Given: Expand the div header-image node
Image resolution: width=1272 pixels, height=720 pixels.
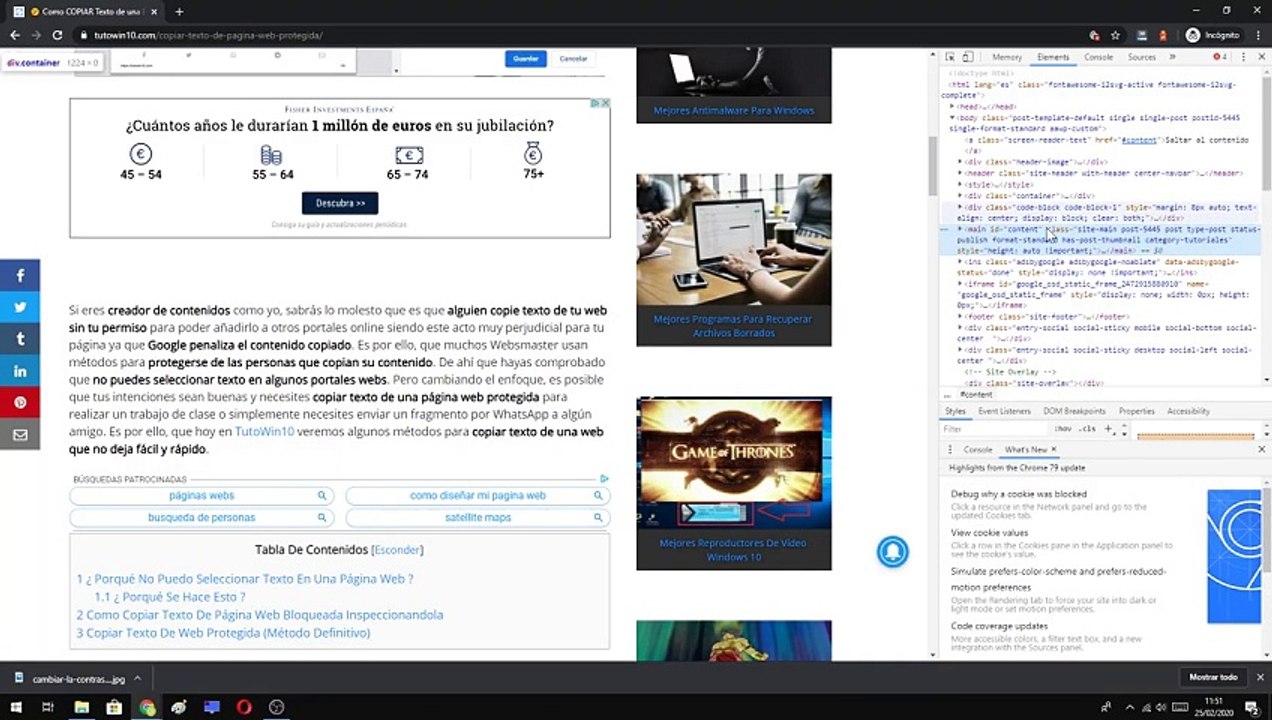Looking at the screenshot, I should [961, 162].
